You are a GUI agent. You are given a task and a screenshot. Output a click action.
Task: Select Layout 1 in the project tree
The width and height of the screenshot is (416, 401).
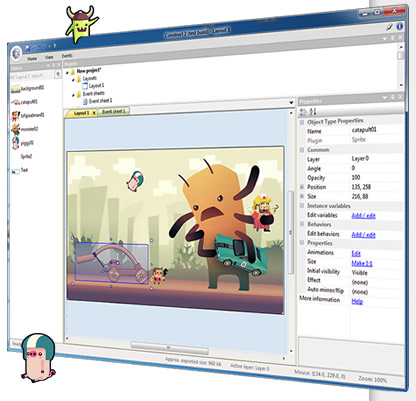[93, 86]
